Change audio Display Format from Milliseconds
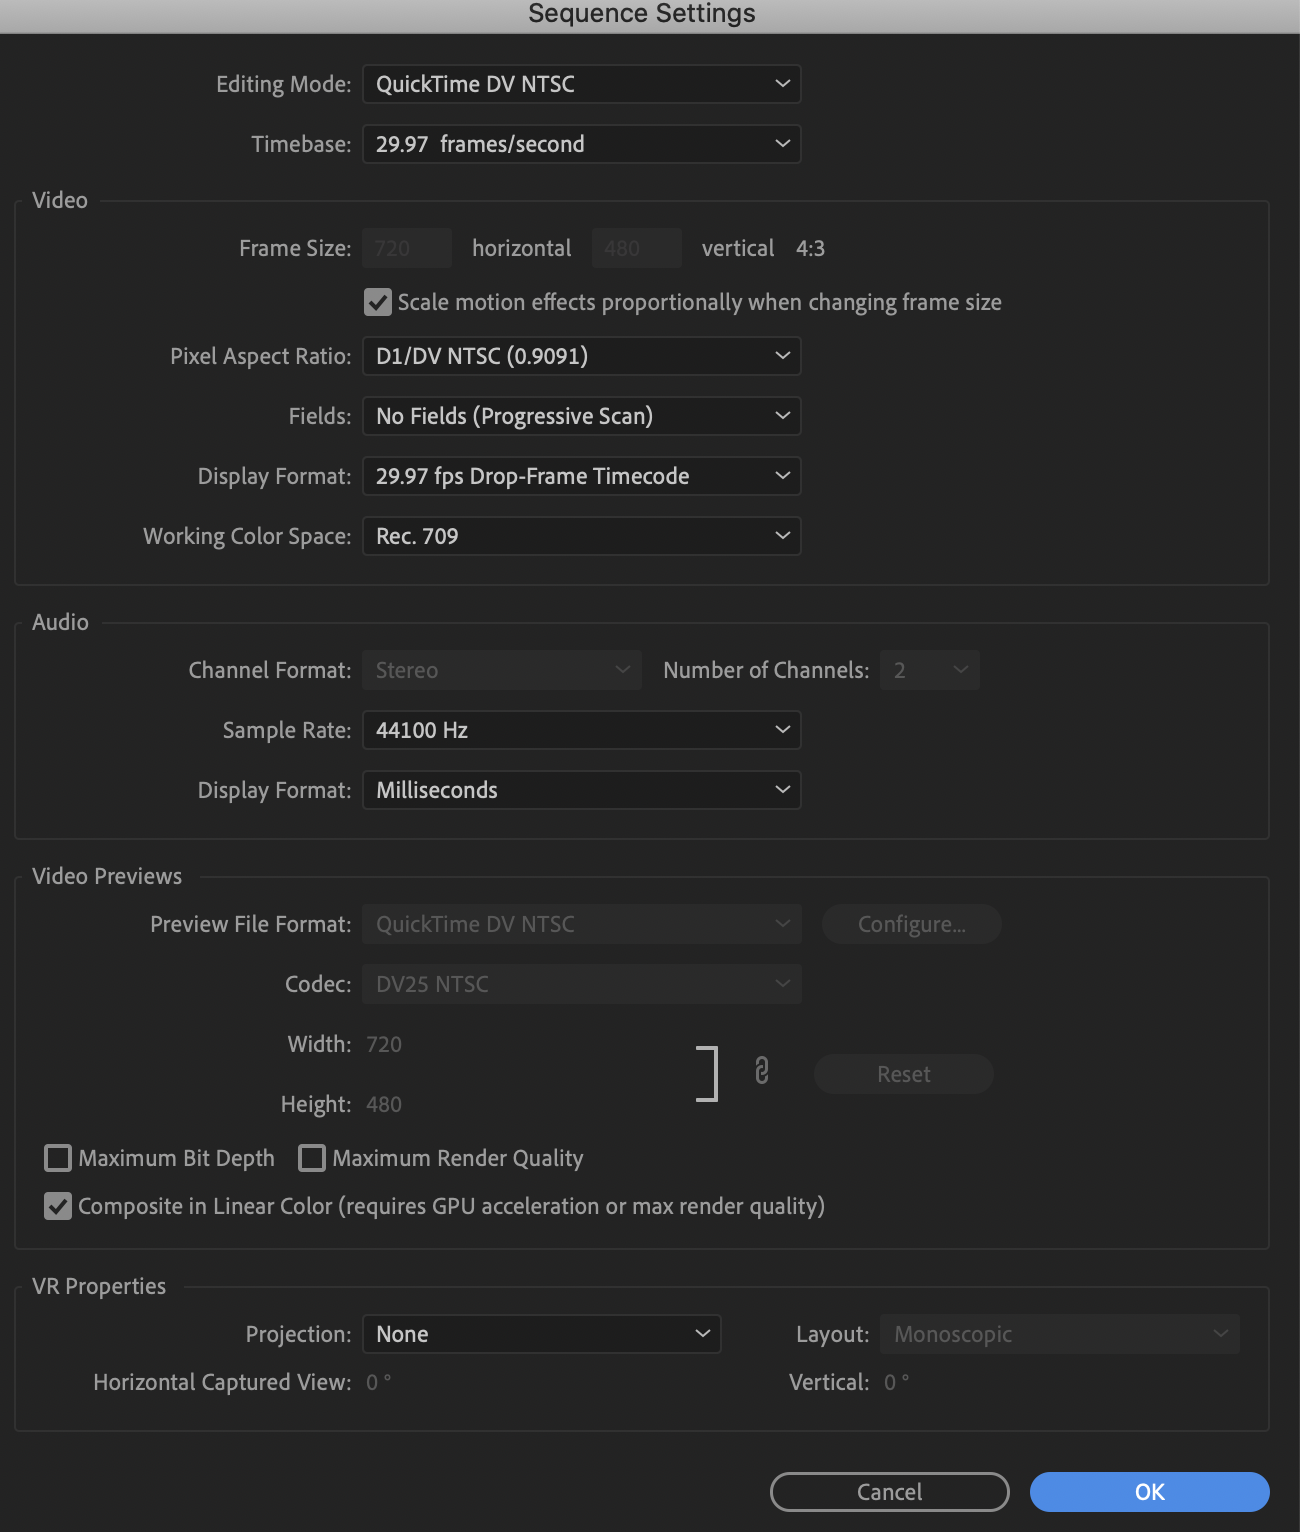1300x1532 pixels. (582, 789)
